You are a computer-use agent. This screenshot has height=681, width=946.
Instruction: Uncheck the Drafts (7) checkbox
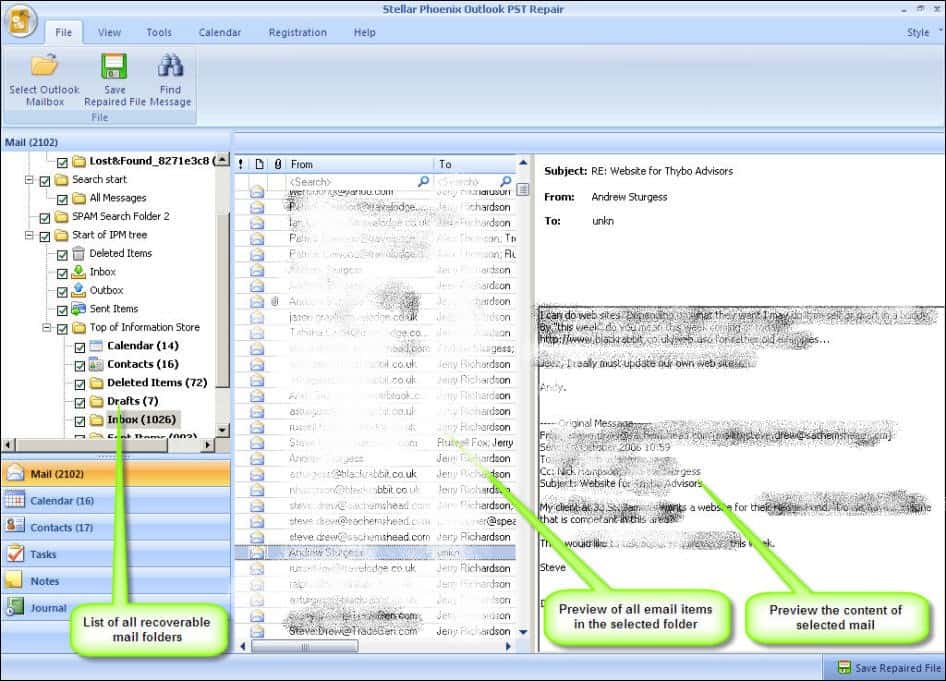click(x=80, y=402)
